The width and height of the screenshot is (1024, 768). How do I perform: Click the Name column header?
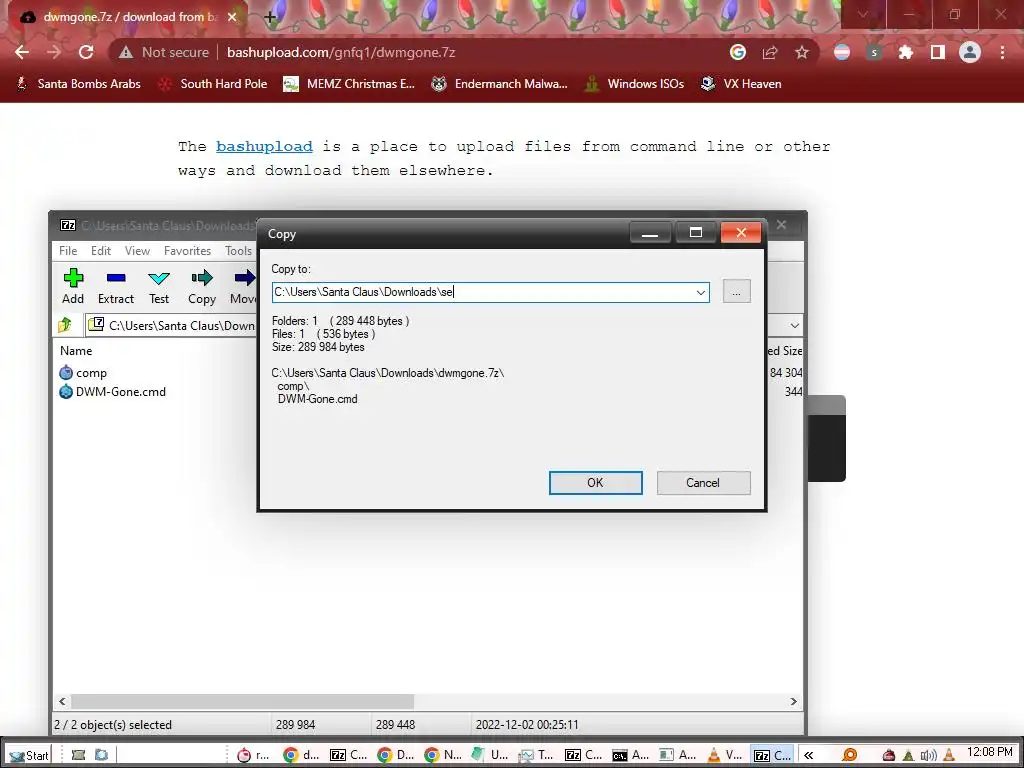pyautogui.click(x=76, y=351)
